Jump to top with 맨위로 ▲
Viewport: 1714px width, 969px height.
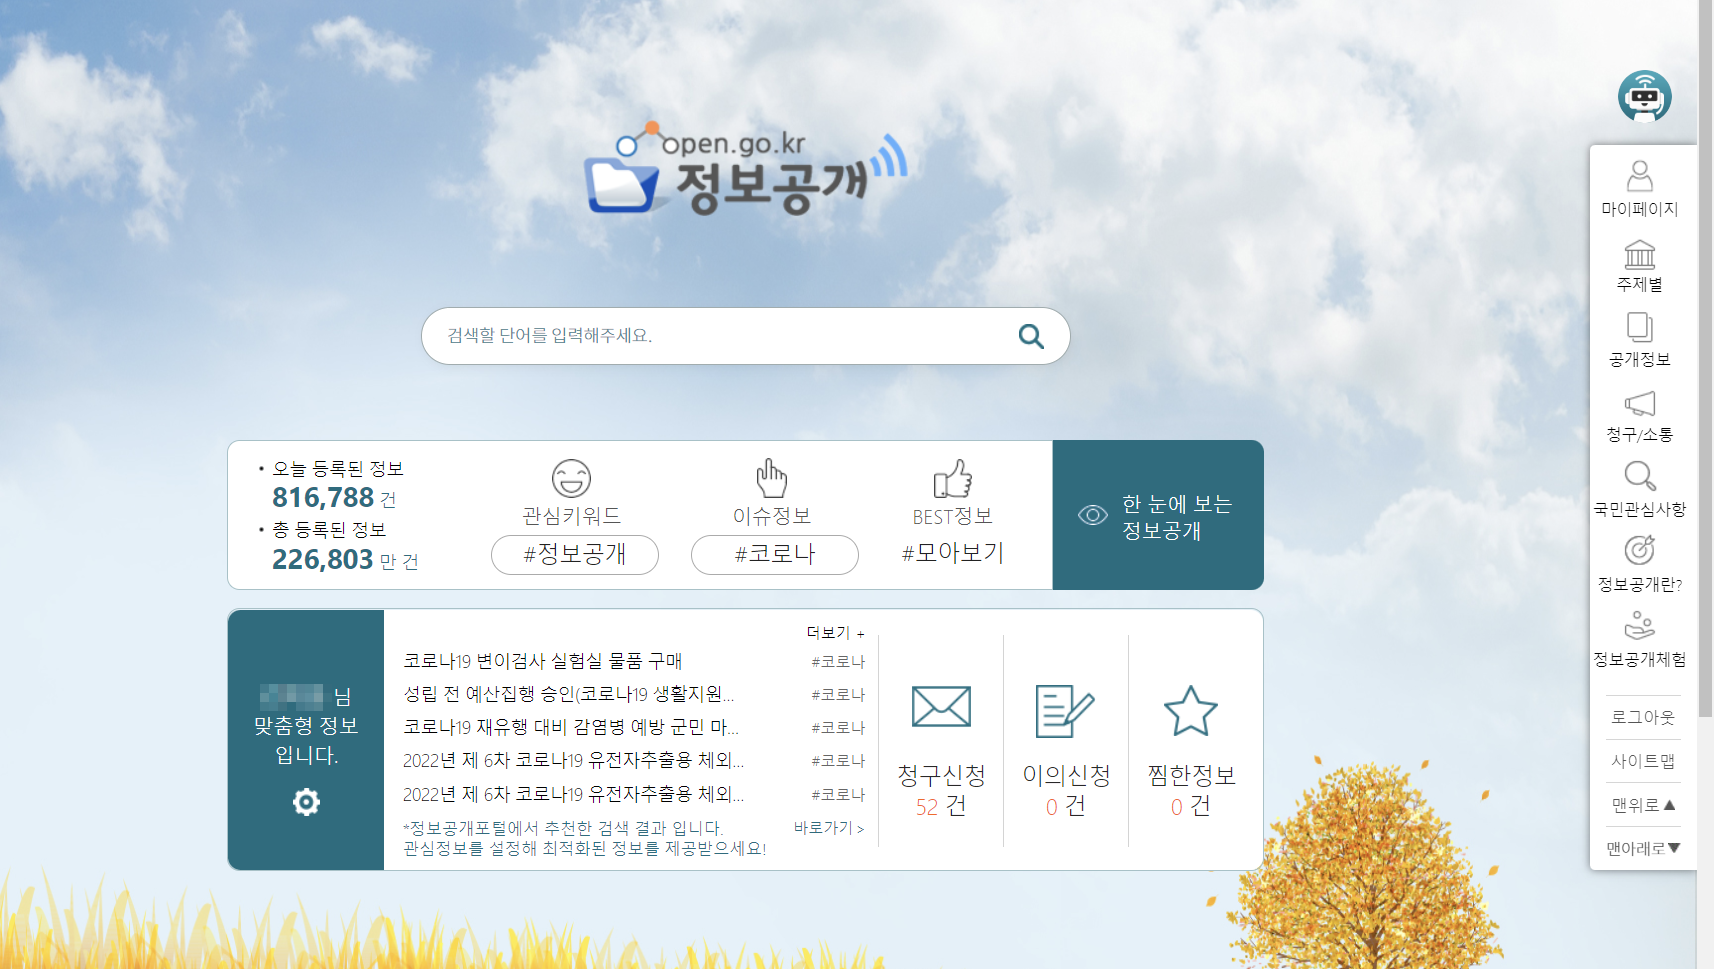[1643, 805]
